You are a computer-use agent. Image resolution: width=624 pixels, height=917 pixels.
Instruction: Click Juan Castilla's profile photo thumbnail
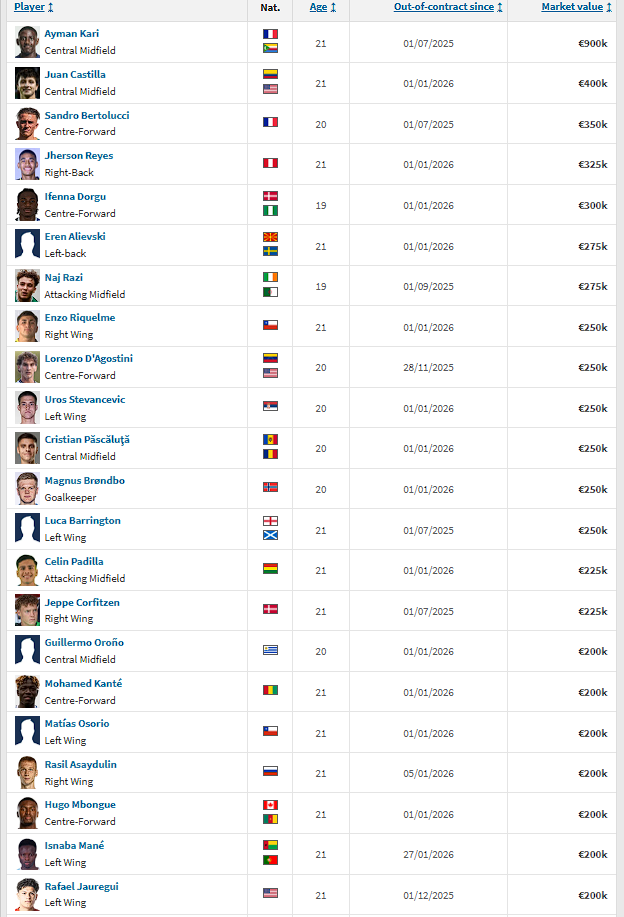point(27,83)
